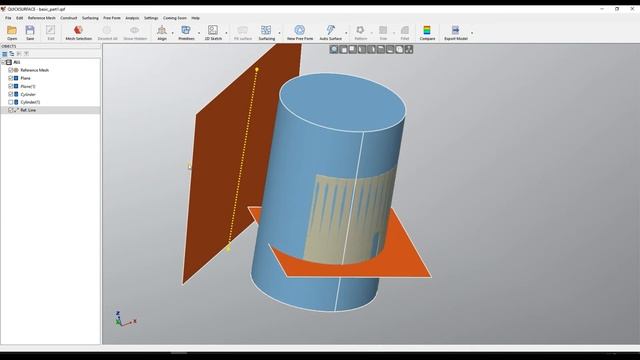This screenshot has height=360, width=640.
Task: Open the Analysis menu
Action: click(132, 18)
